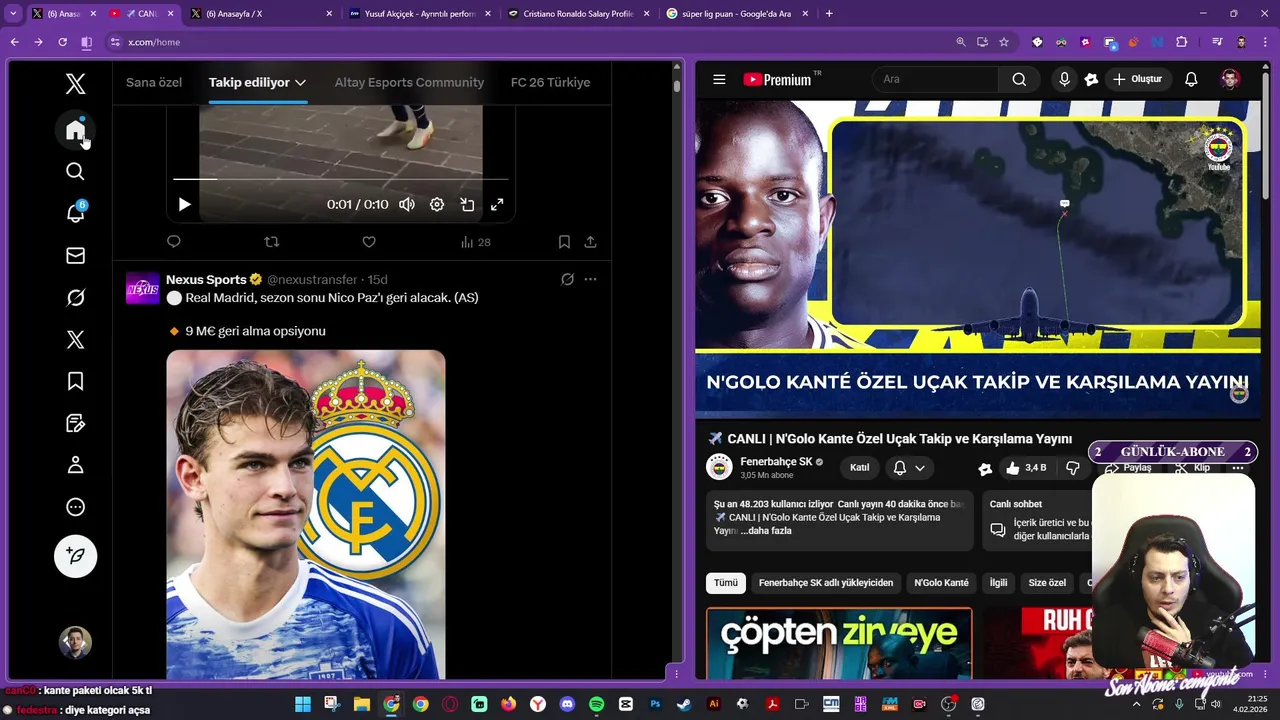This screenshot has height=720, width=1280.
Task: Select İlgili filter chip
Action: point(998,582)
